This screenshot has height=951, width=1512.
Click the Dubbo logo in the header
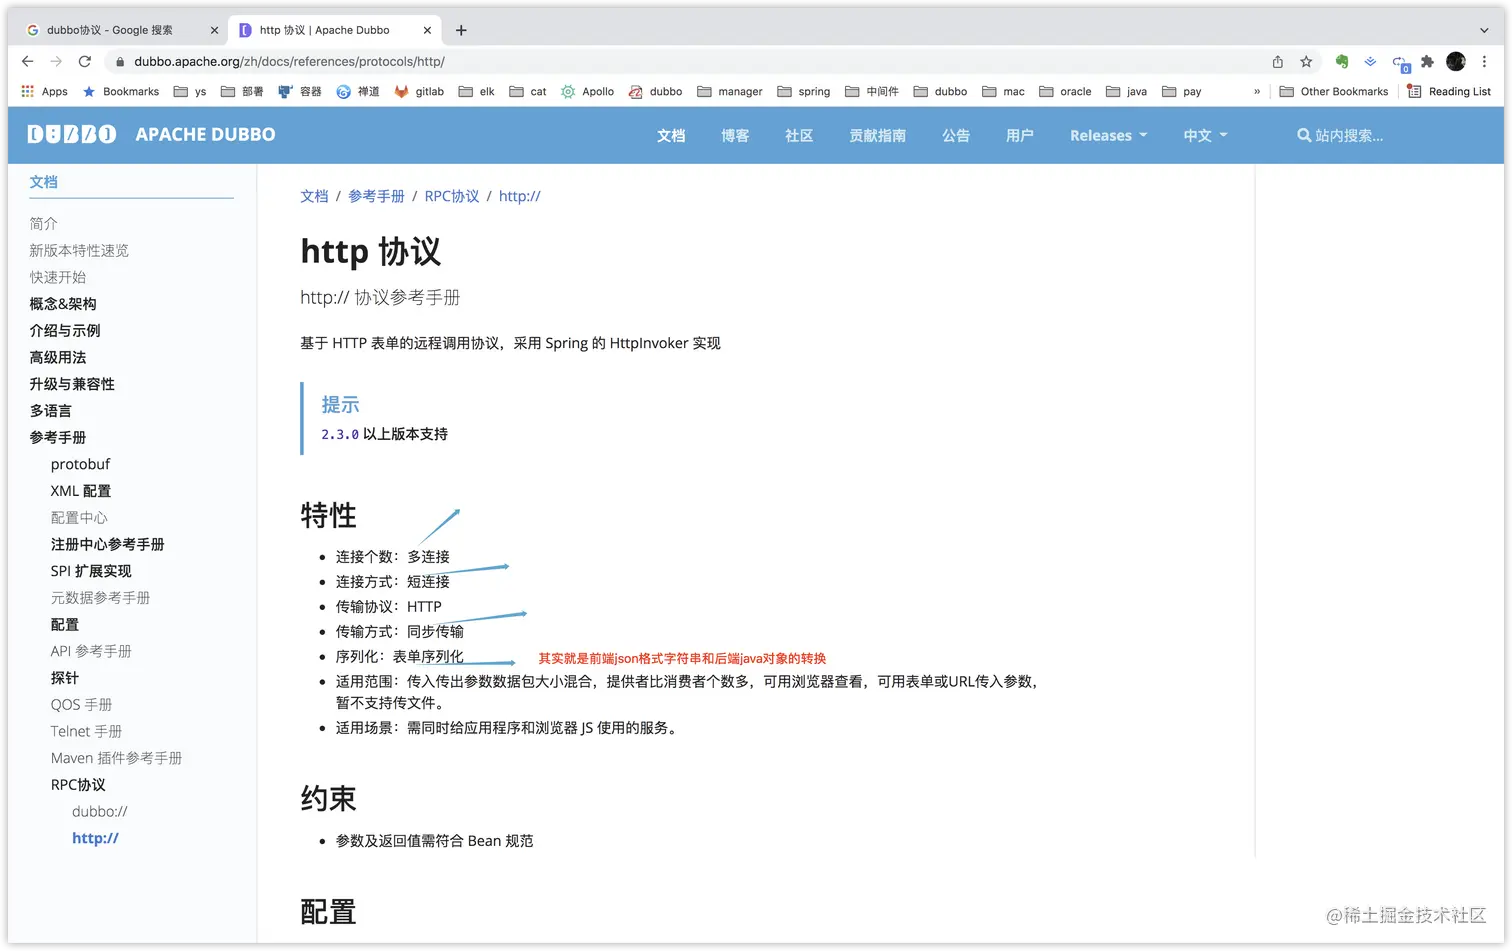(72, 134)
